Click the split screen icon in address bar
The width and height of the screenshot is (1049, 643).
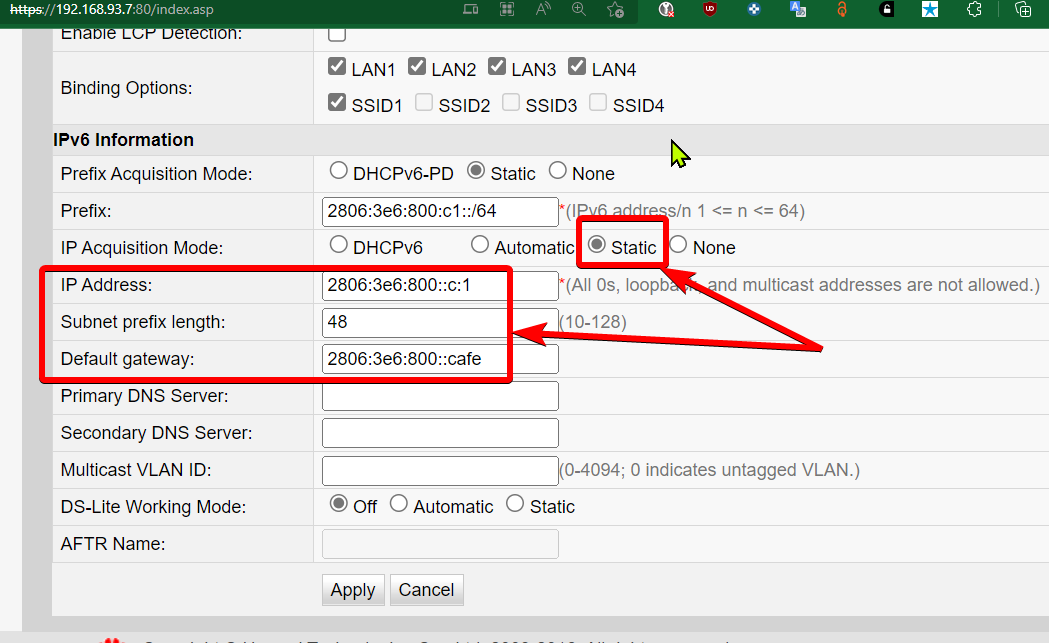click(471, 10)
